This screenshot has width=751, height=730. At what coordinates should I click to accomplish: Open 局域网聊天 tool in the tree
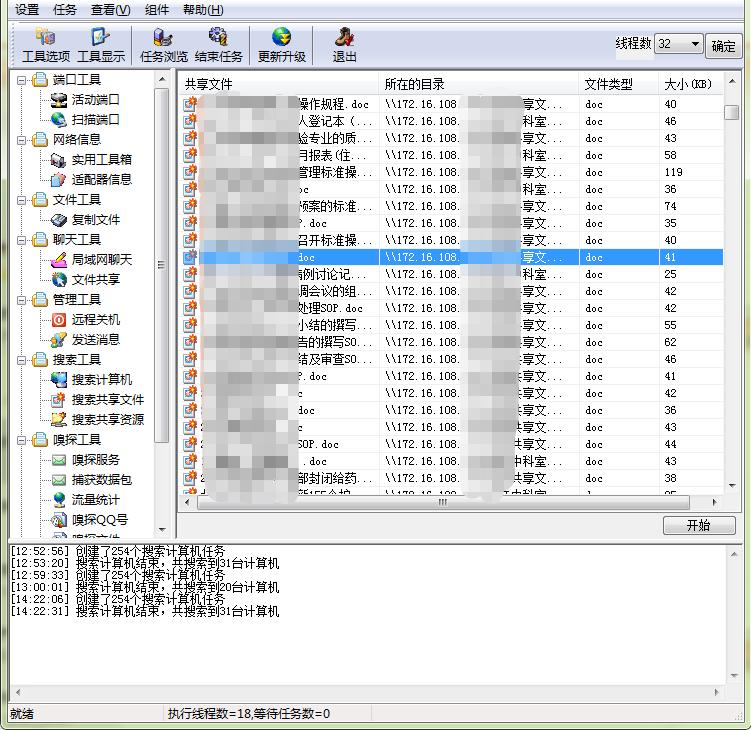[x=101, y=259]
